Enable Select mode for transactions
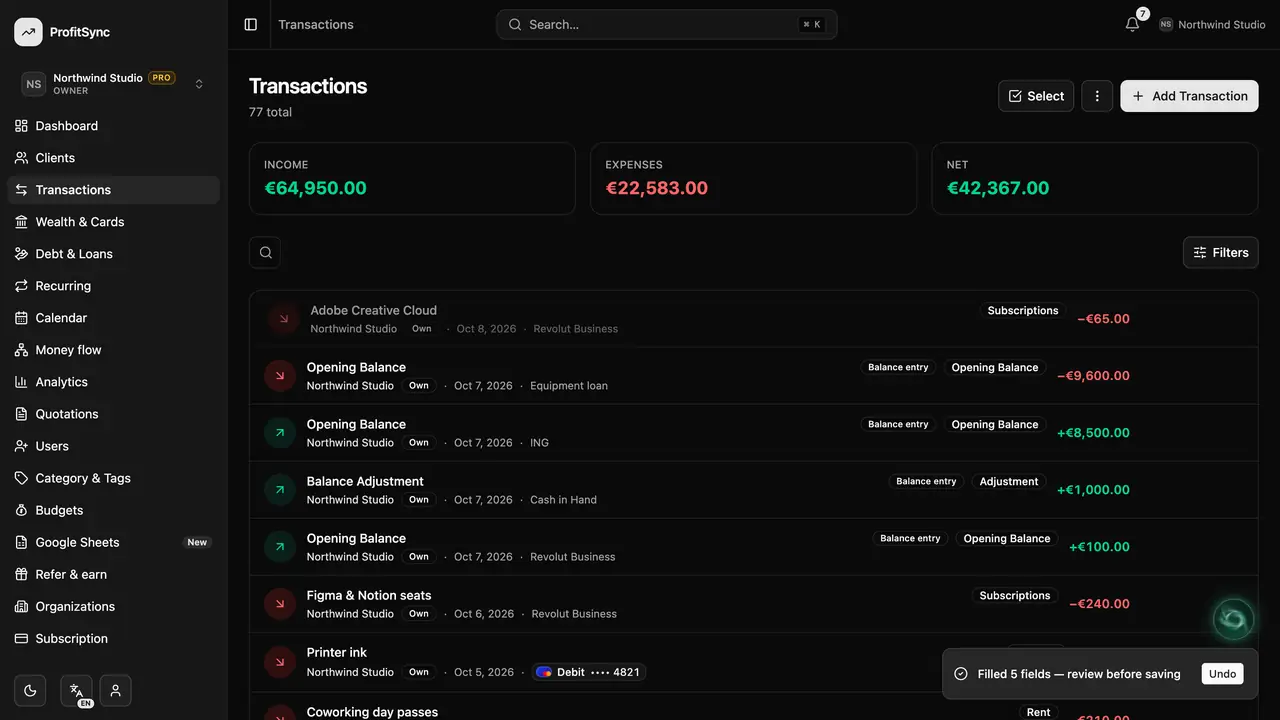 tap(1036, 96)
